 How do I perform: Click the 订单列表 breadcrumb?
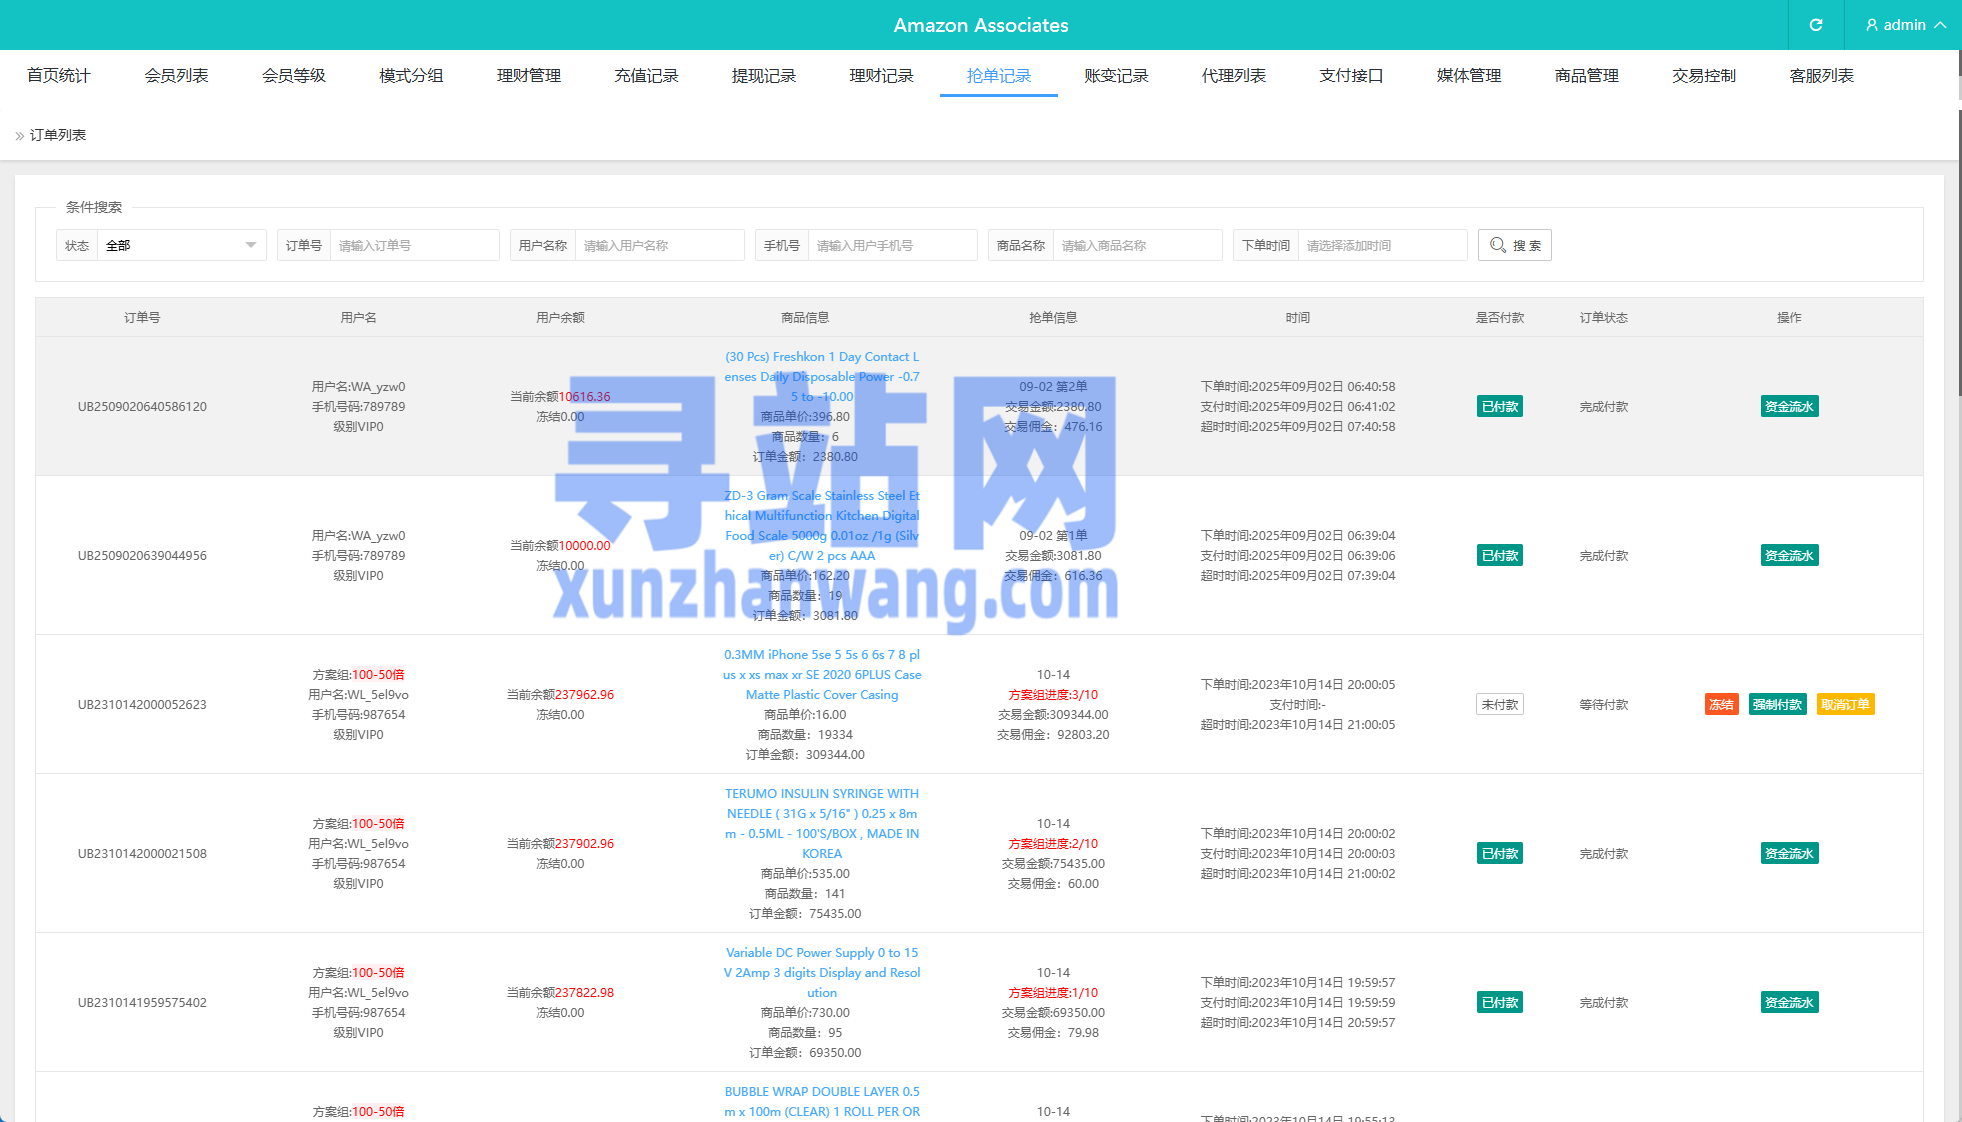[x=58, y=135]
